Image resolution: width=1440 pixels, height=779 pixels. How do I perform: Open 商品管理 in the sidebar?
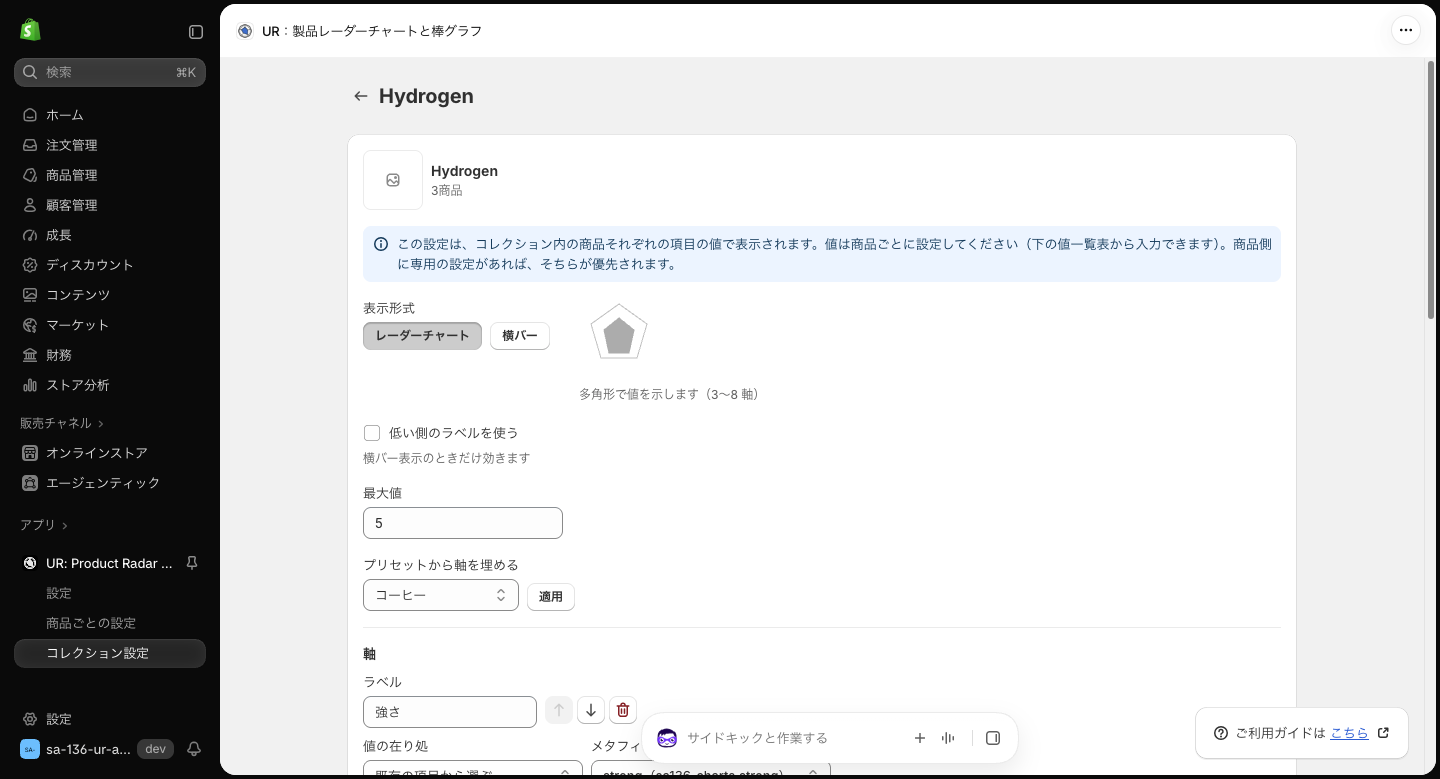(110, 175)
